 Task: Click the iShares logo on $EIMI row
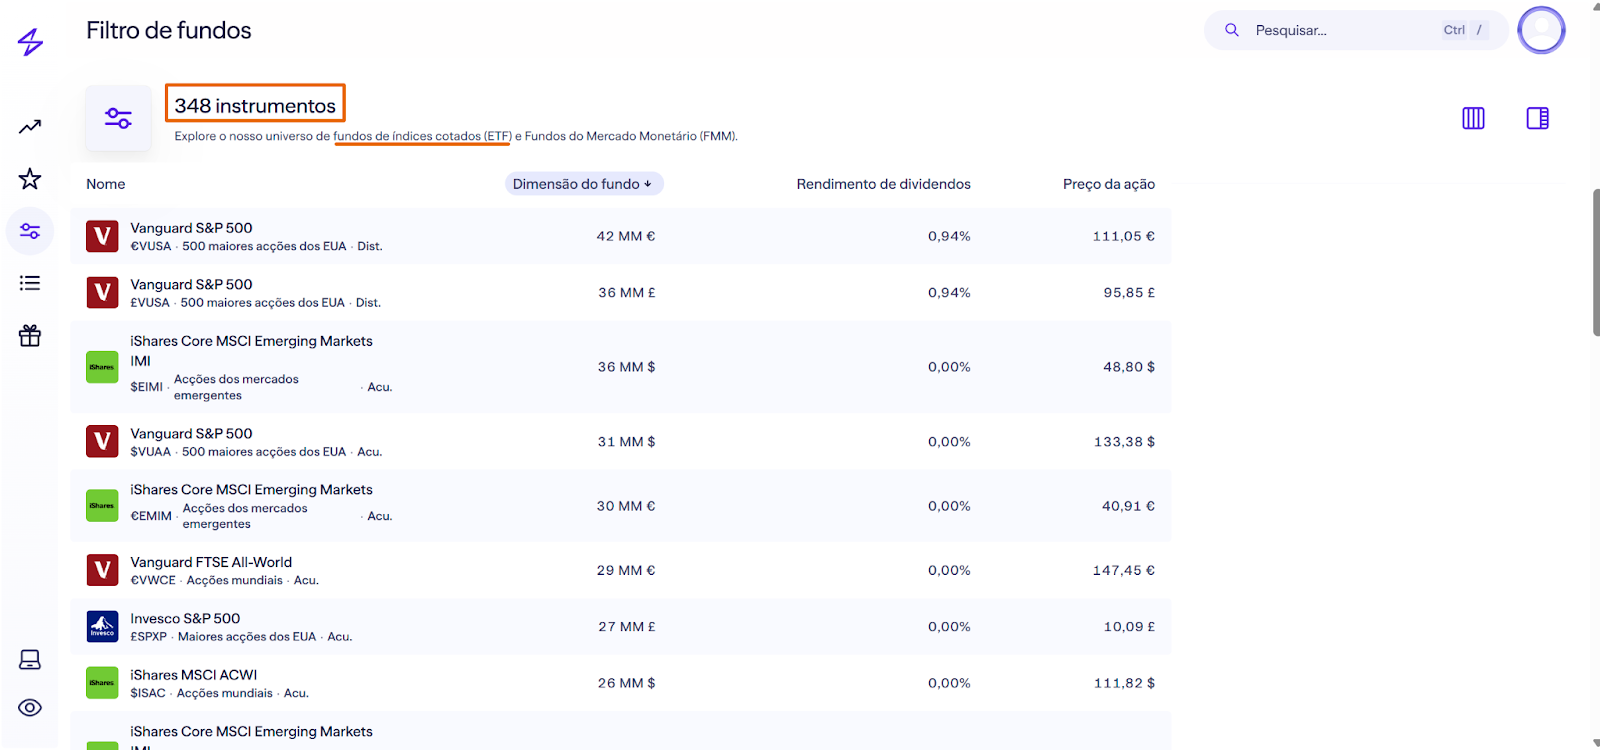pos(102,367)
